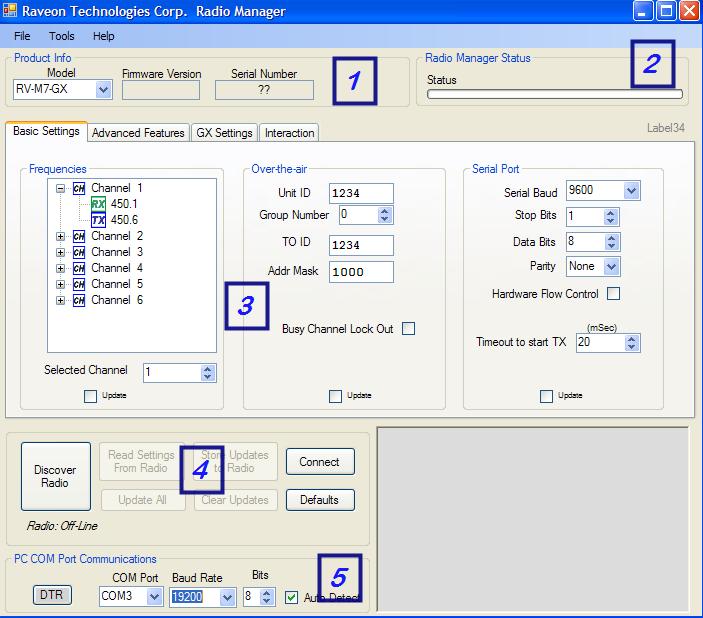Adjust the COM Bits spinner
703x618 pixels.
[x=267, y=597]
